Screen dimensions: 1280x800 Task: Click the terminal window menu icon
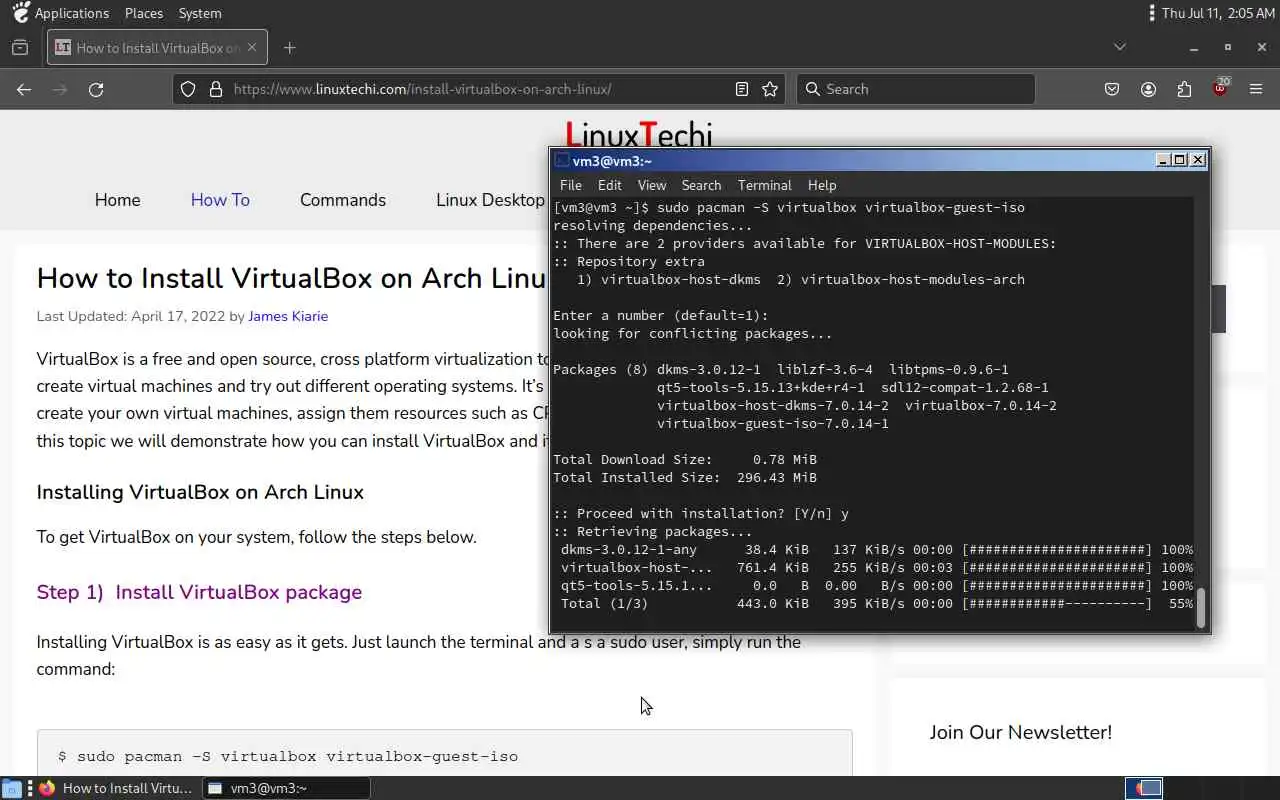pyautogui.click(x=562, y=160)
